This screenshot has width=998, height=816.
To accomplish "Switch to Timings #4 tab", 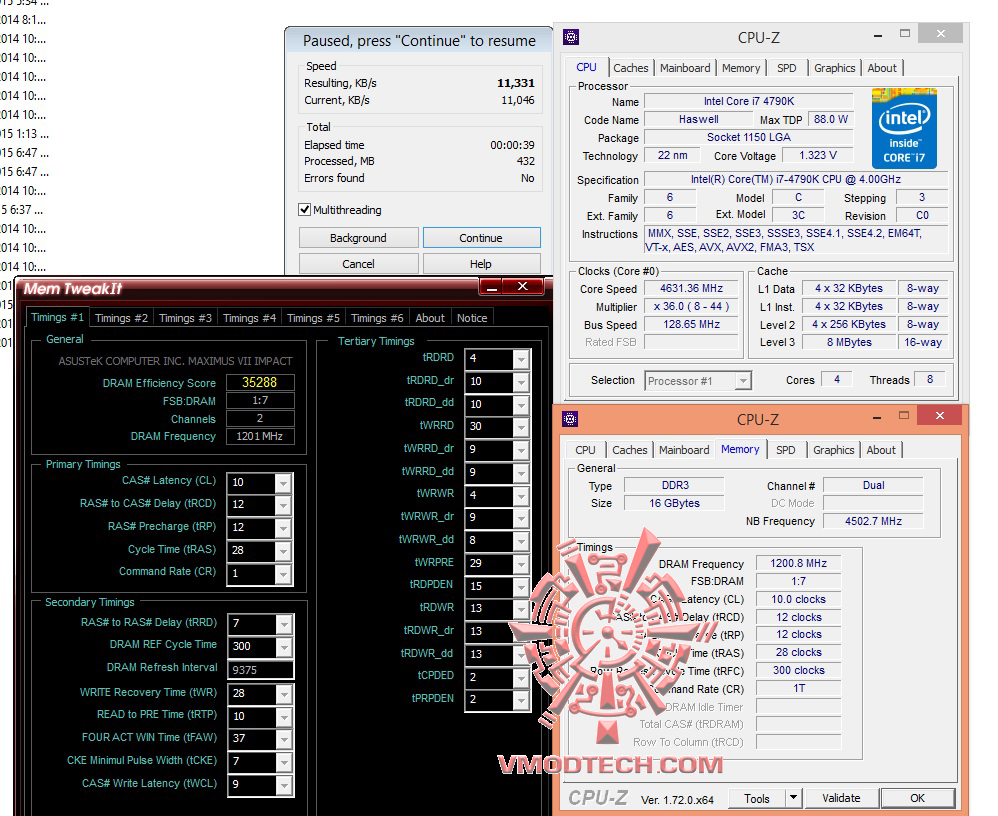I will pos(250,318).
